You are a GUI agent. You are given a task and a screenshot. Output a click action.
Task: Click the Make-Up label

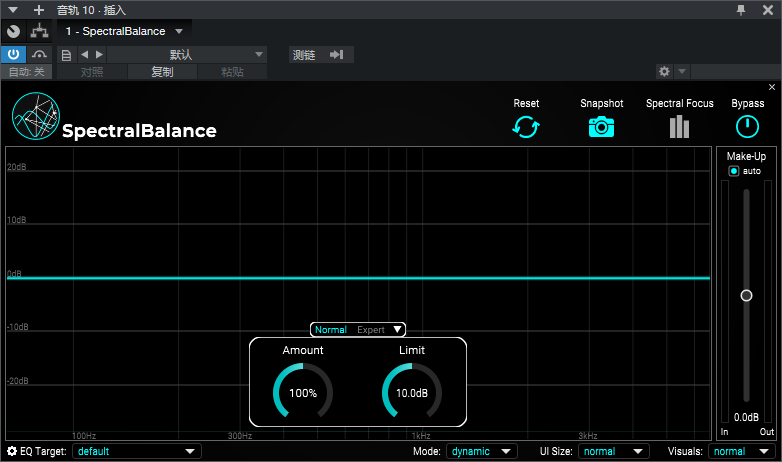[746, 156]
